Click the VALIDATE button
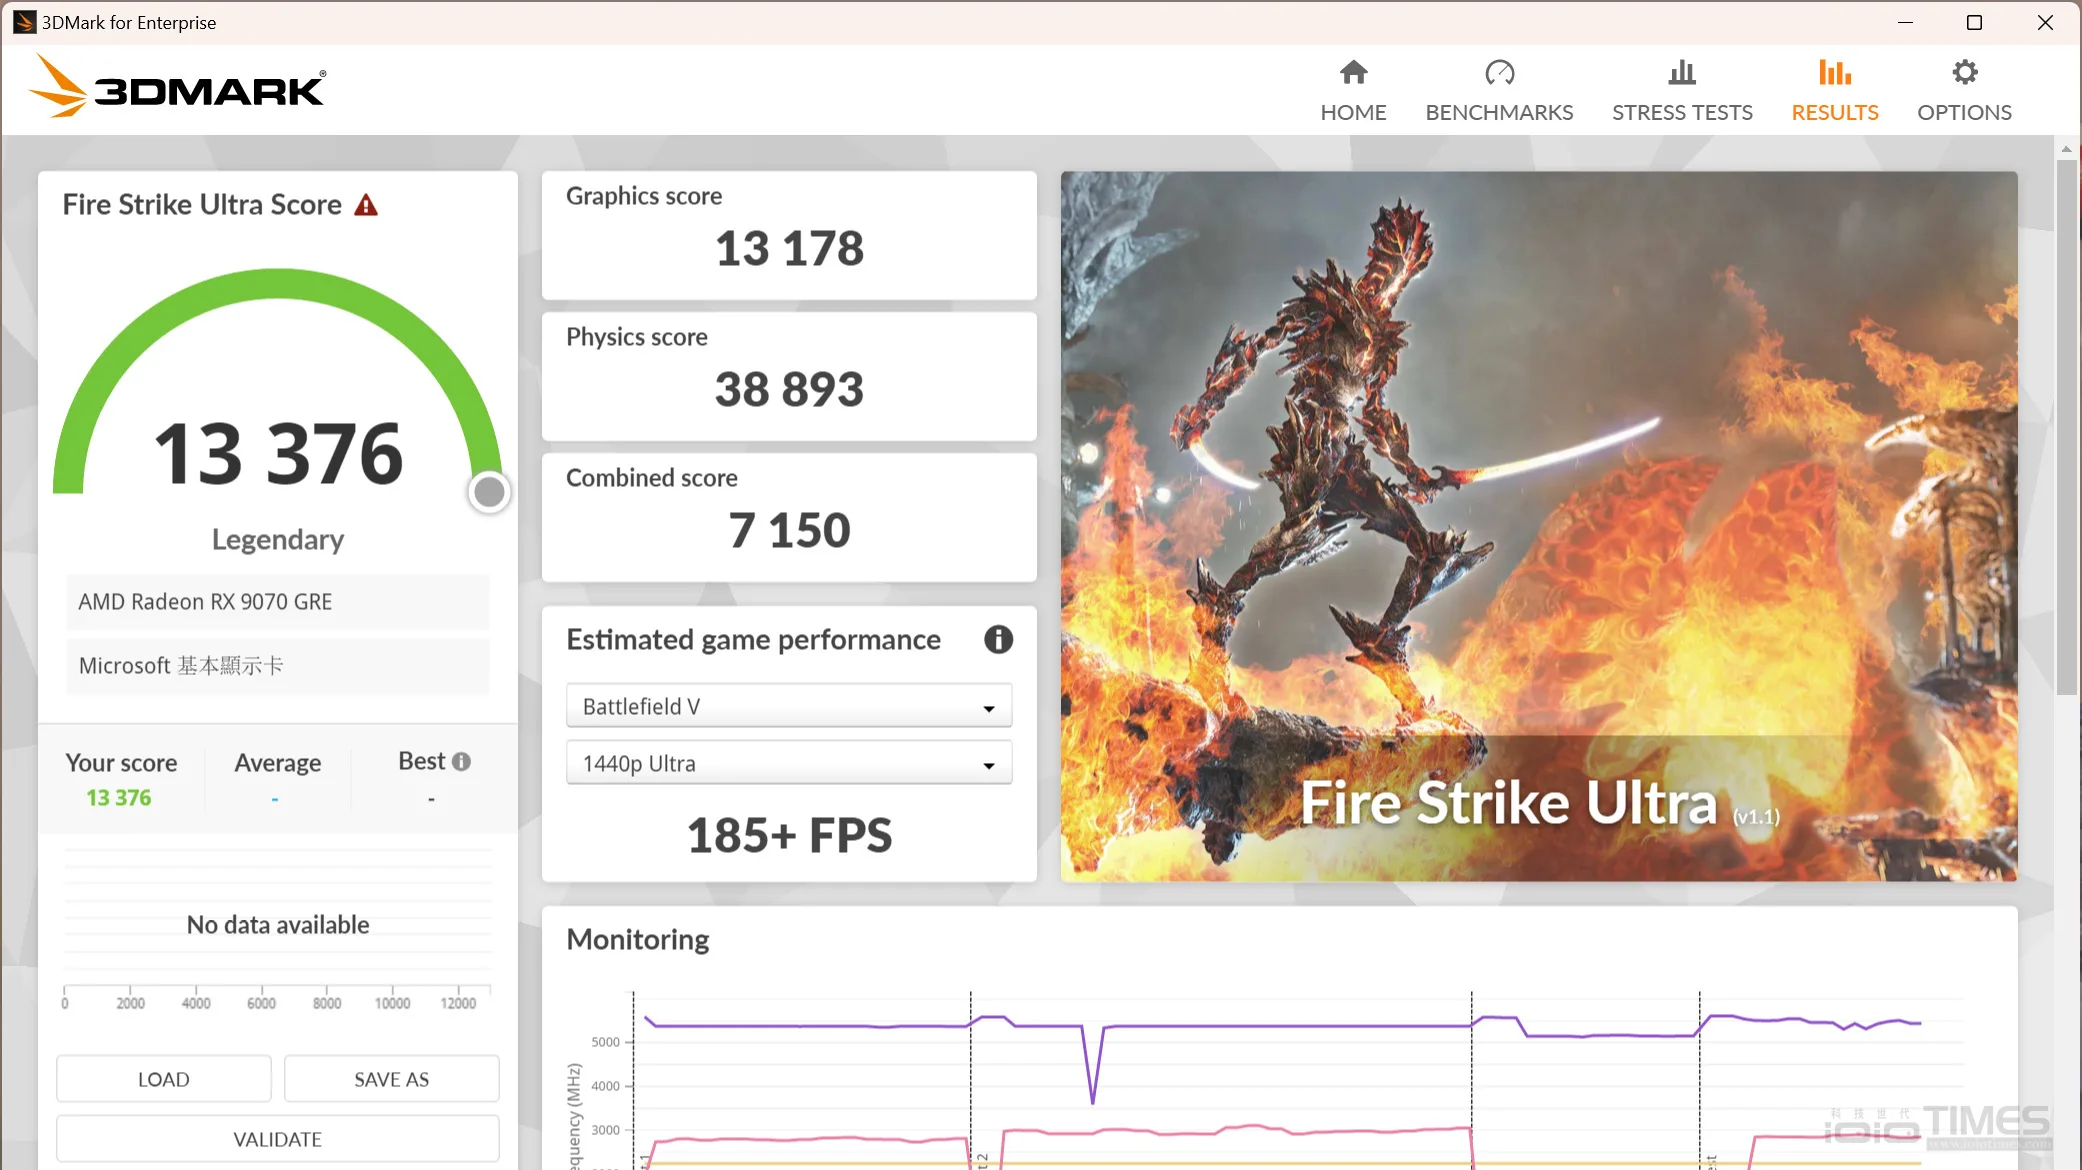The width and height of the screenshot is (2082, 1170). tap(278, 1139)
